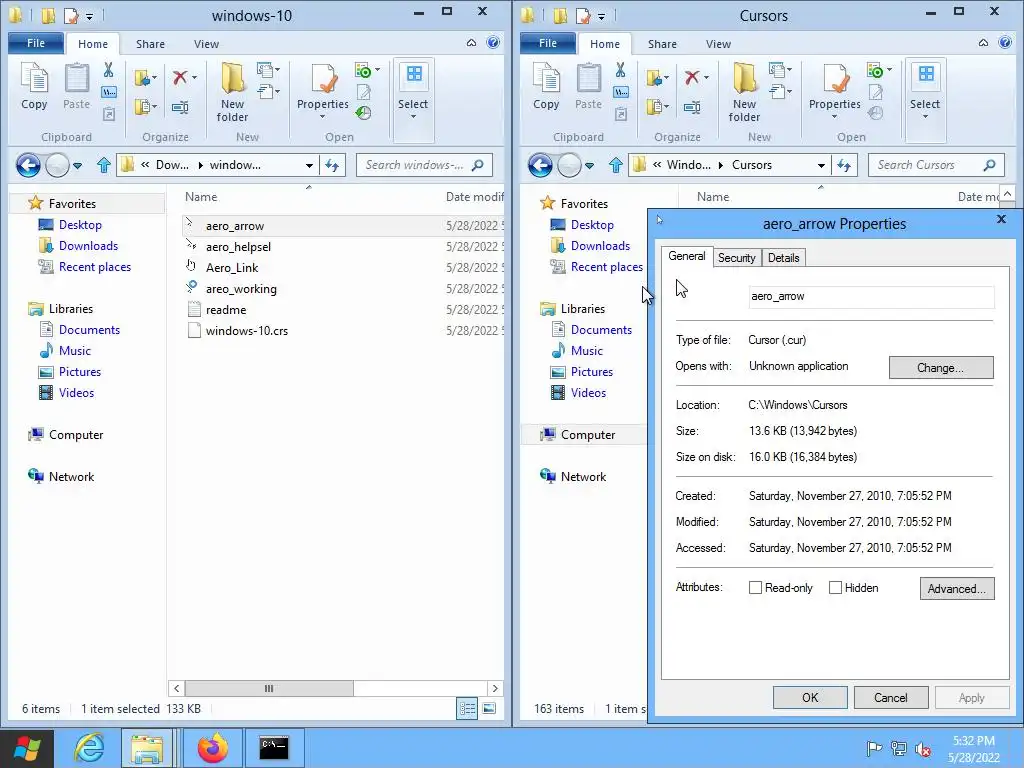The width and height of the screenshot is (1024, 768).
Task: Open address bar dropdown in Cursors window
Action: tap(821, 166)
